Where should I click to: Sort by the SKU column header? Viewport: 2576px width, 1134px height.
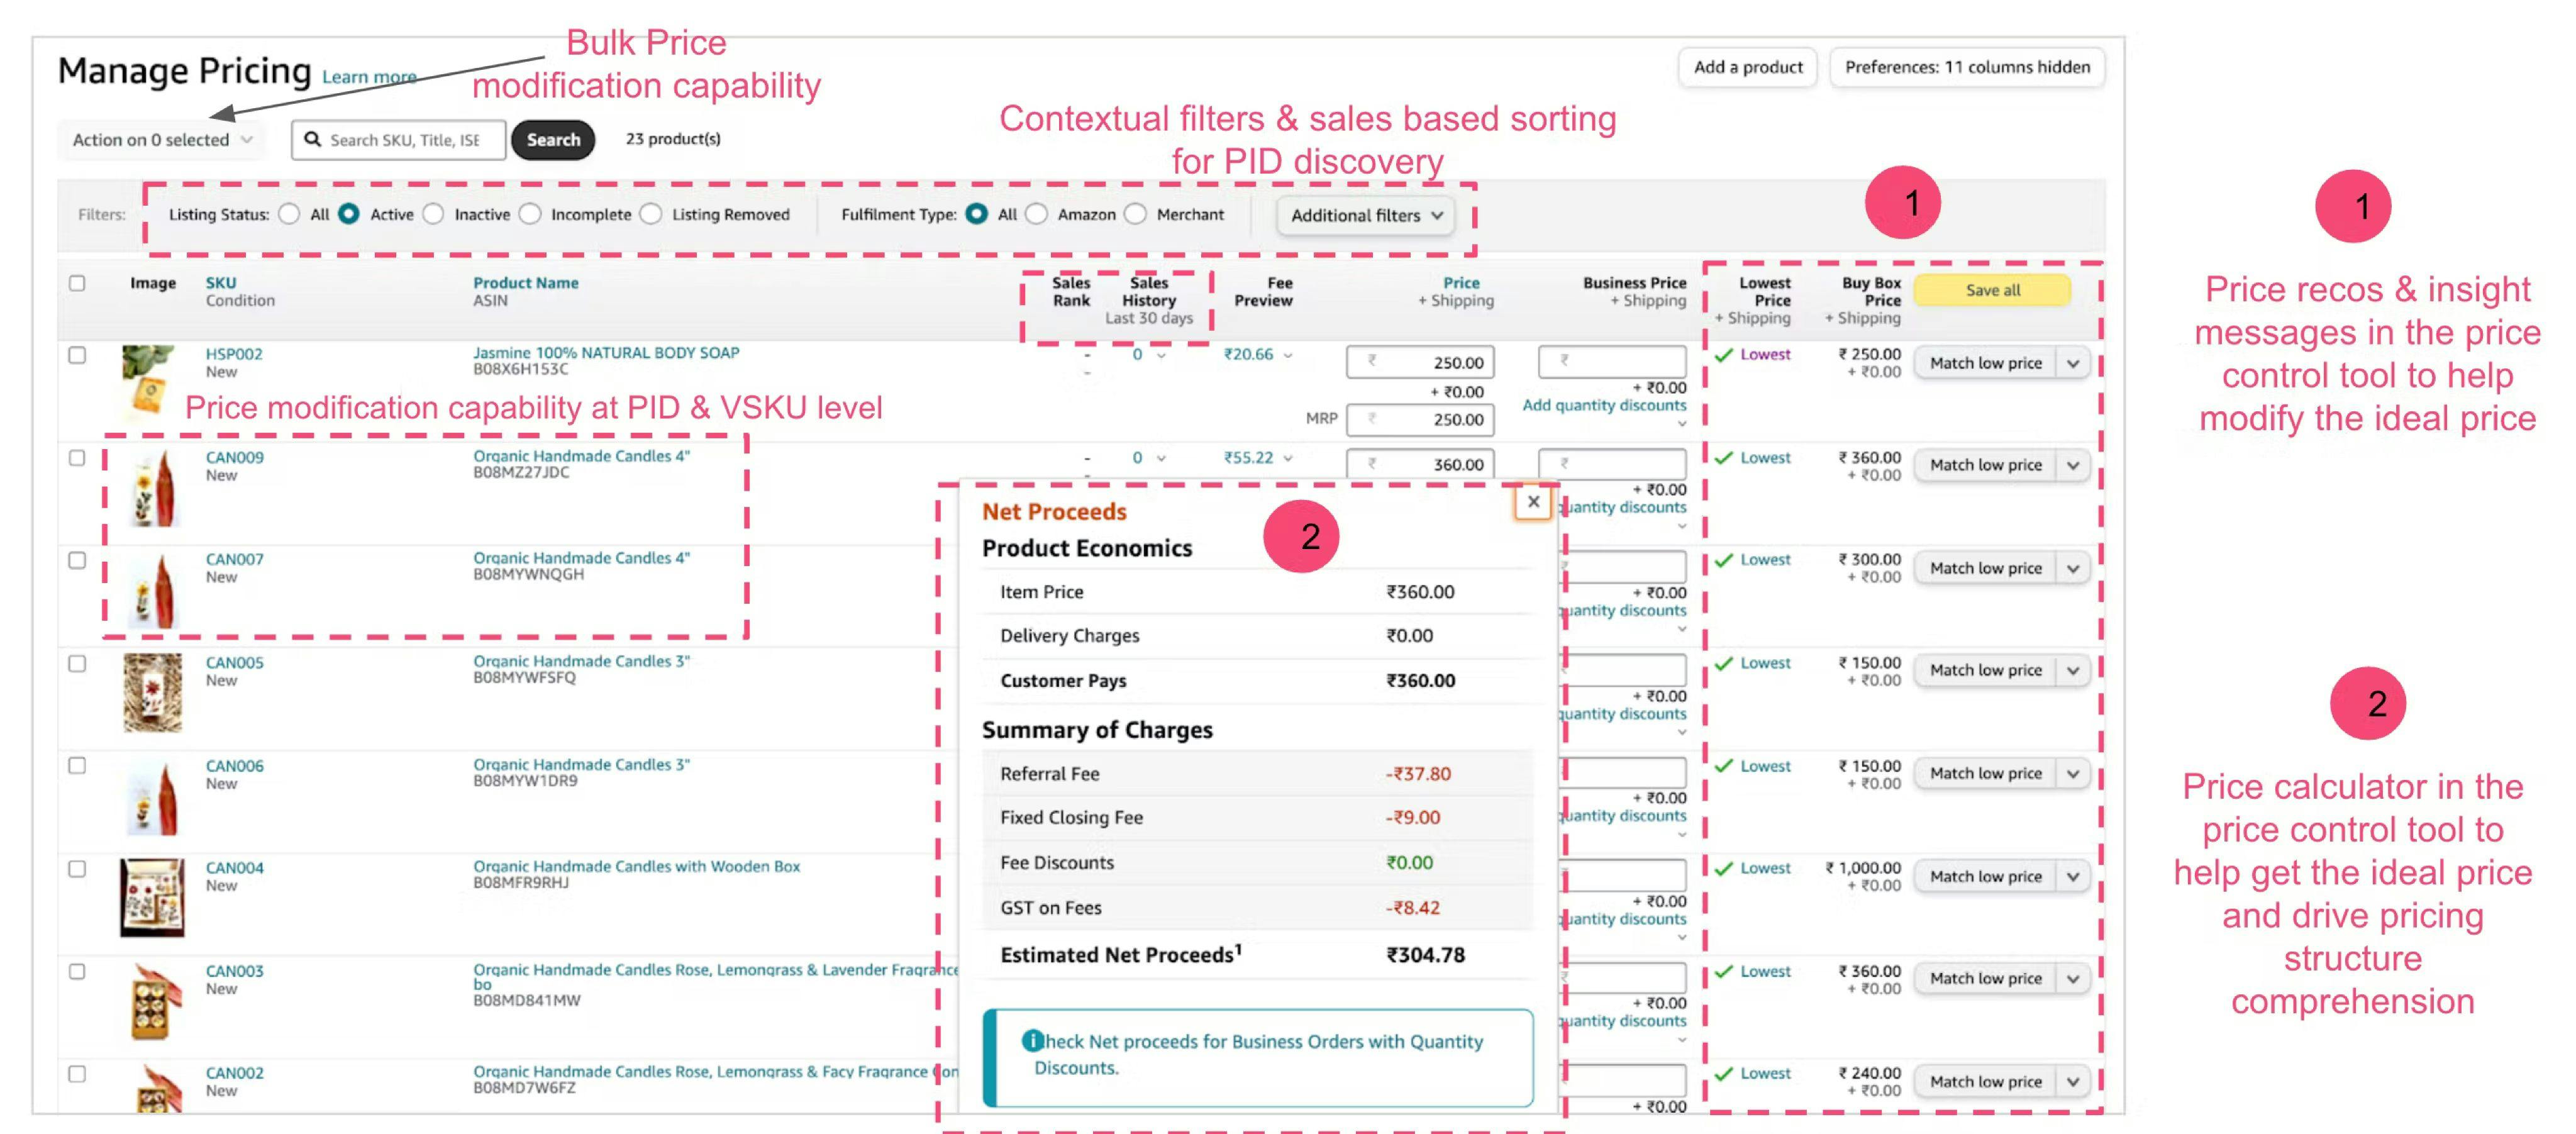(x=221, y=283)
